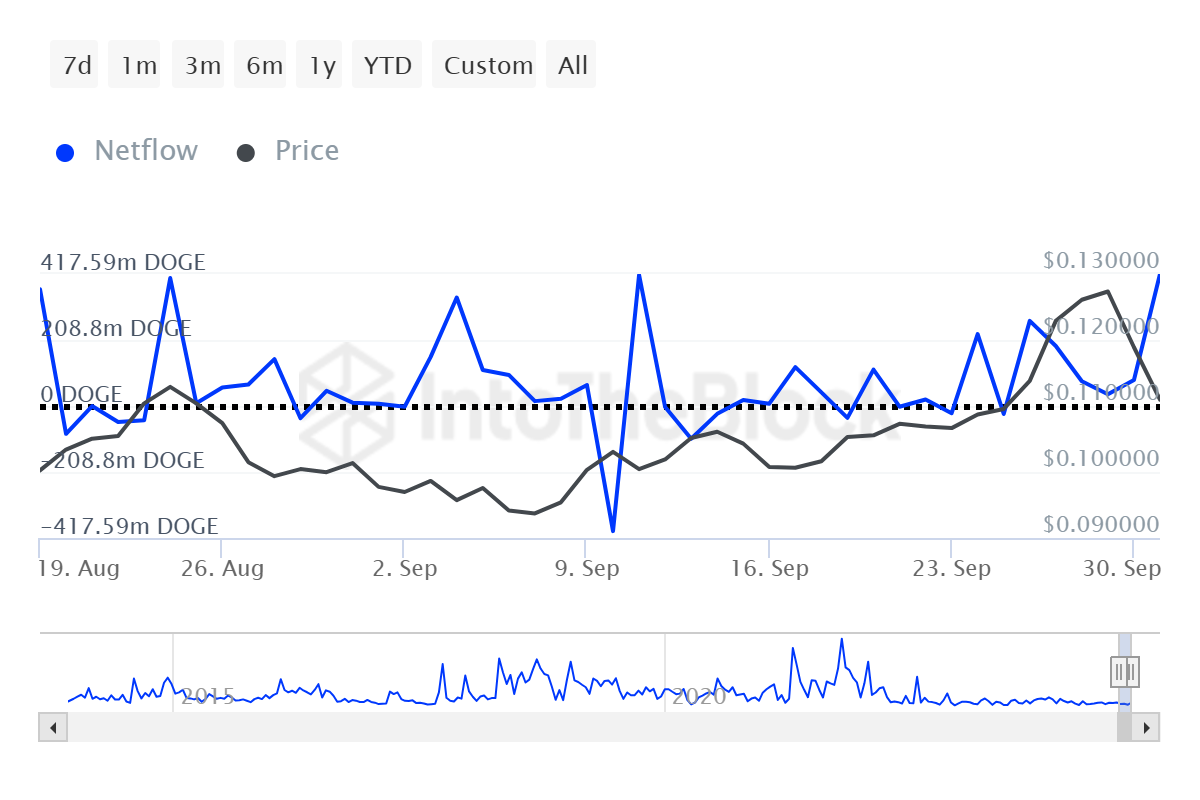Click the blue Netflow legend dot
Image resolution: width=1200 pixels, height=800 pixels.
[66, 153]
